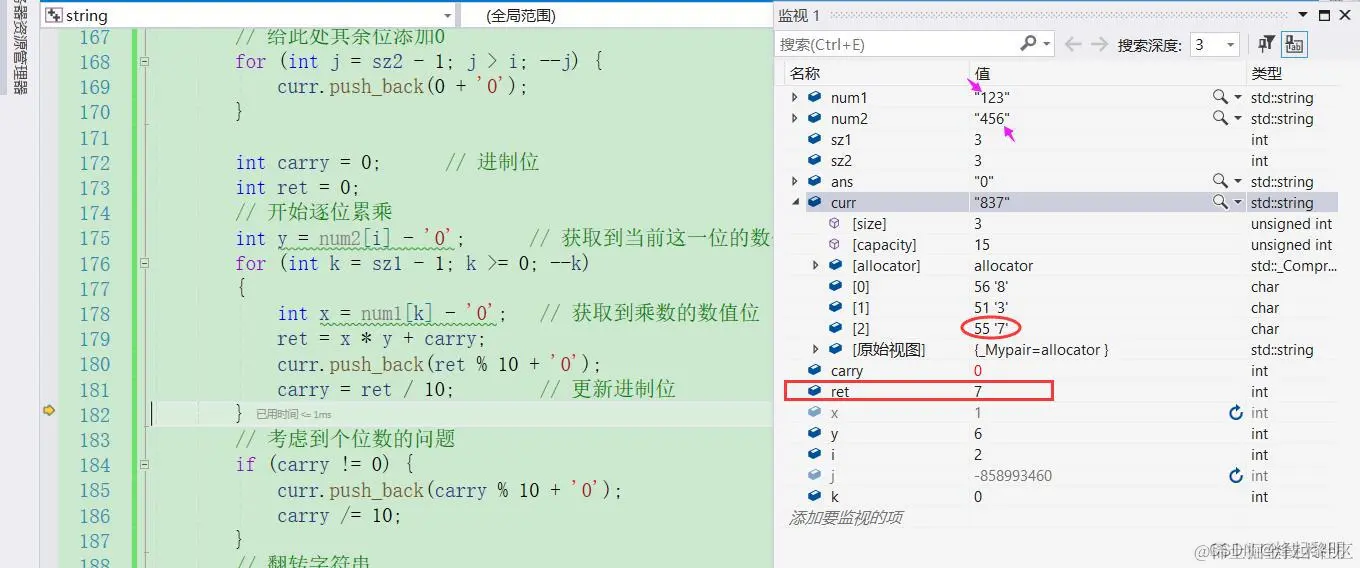Refresh the stale value of variable x
This screenshot has height=568, width=1360.
tap(1236, 413)
